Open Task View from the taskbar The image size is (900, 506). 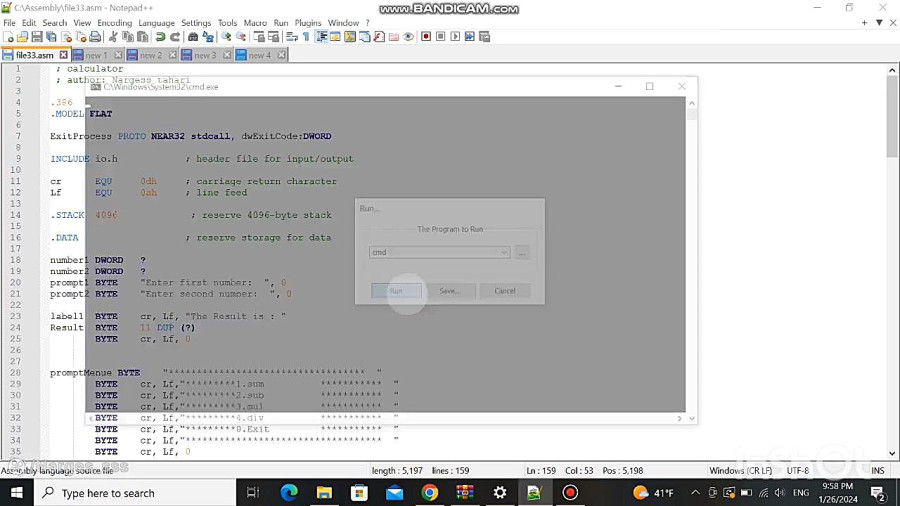coord(253,493)
